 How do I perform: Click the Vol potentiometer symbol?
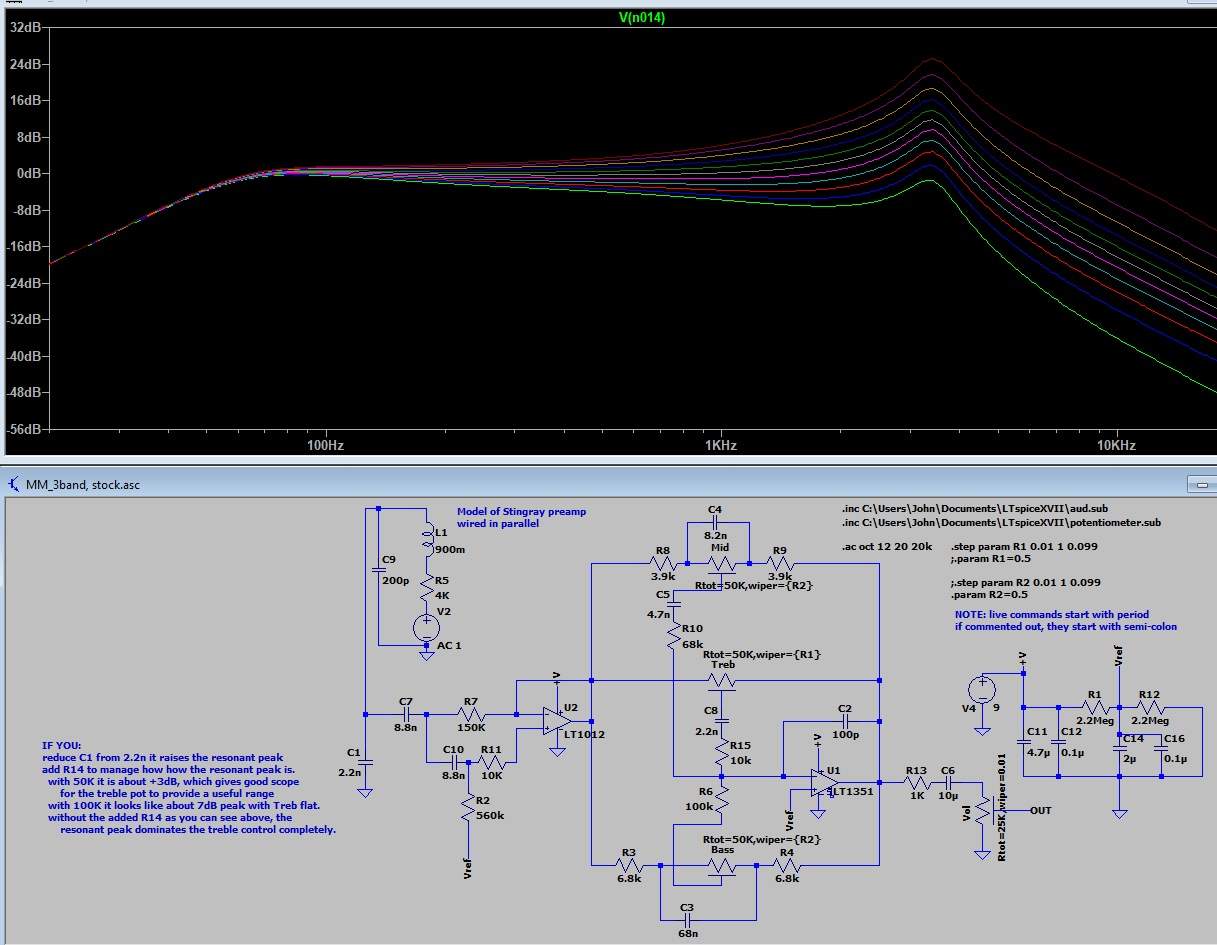click(x=982, y=812)
